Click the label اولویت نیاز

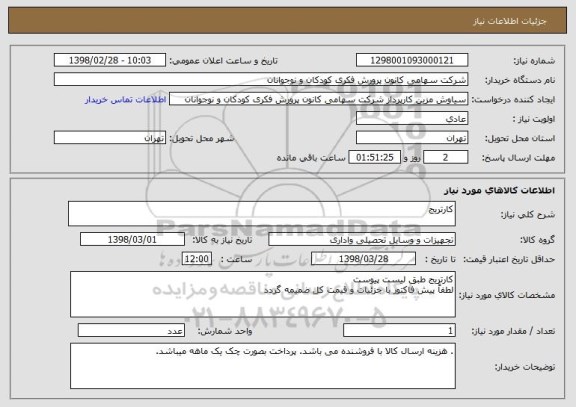click(534, 119)
